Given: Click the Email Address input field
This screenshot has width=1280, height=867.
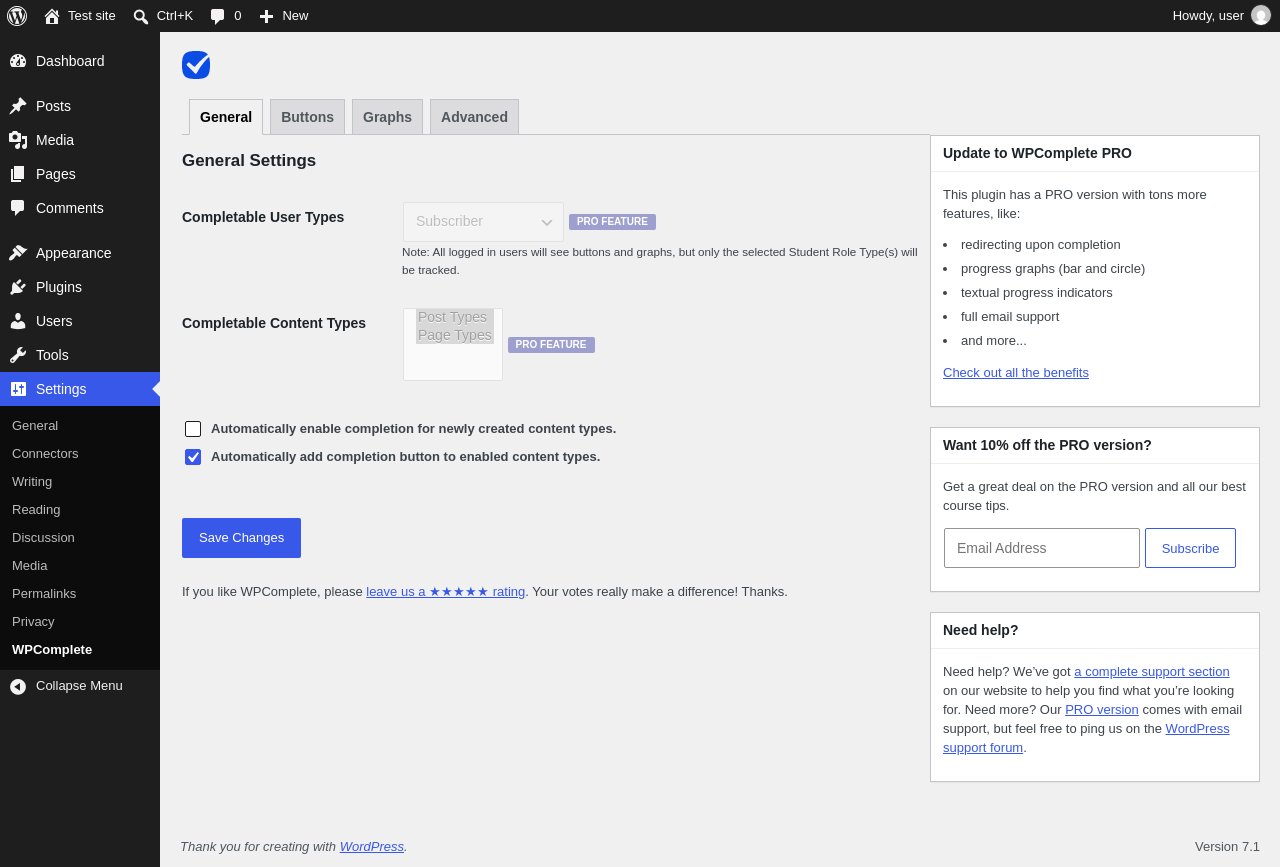Looking at the screenshot, I should click(x=1042, y=548).
